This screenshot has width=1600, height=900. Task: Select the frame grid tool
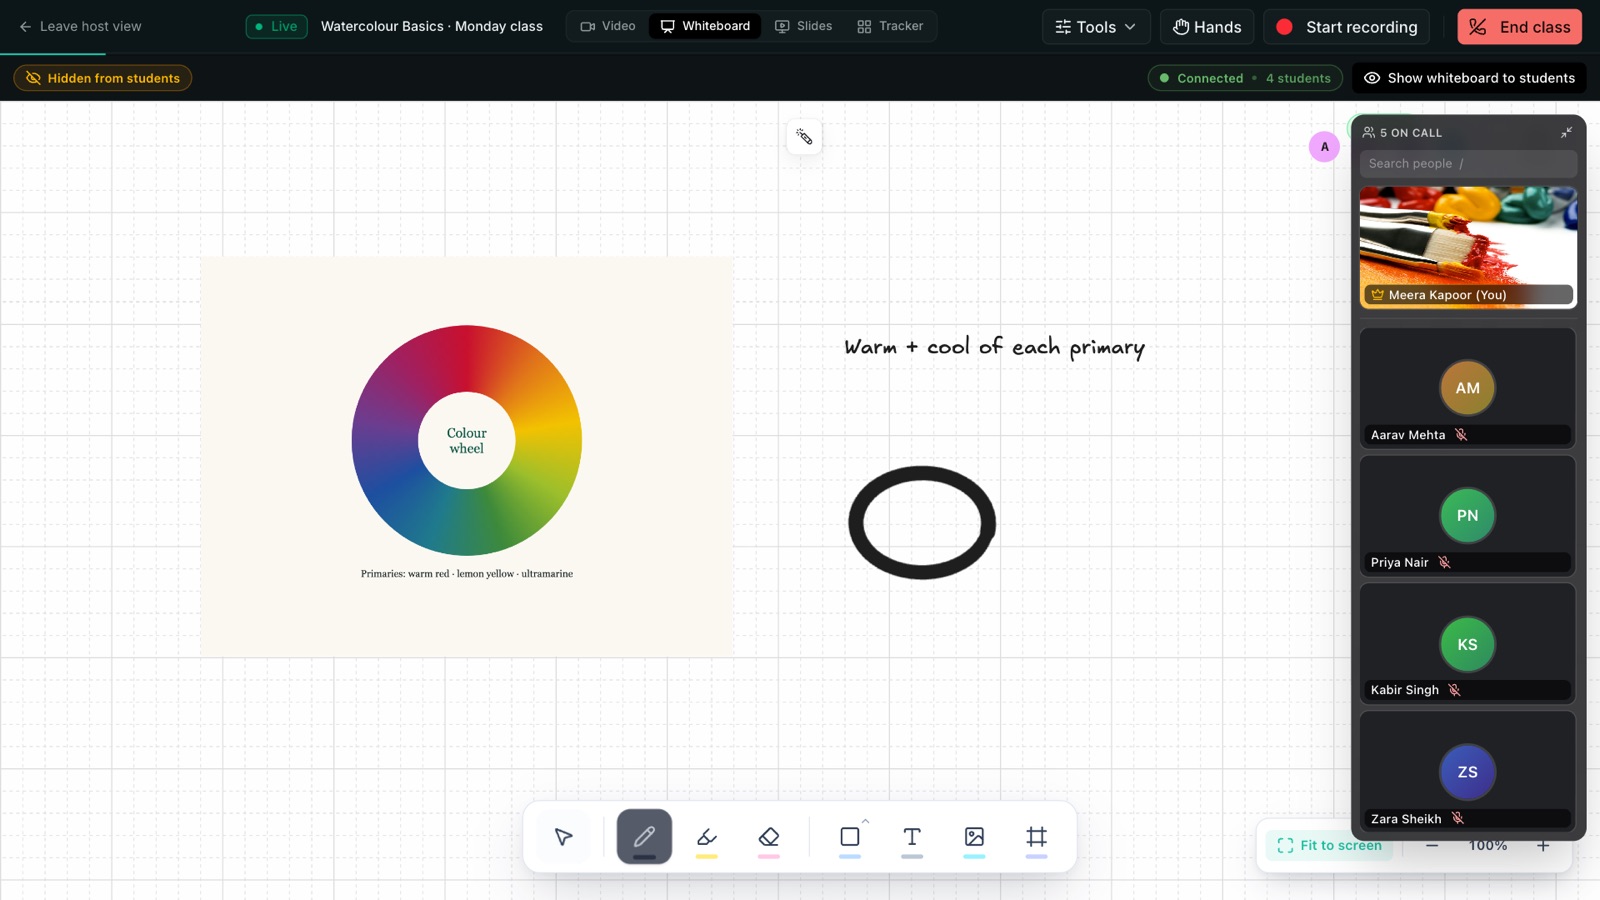coord(1037,837)
